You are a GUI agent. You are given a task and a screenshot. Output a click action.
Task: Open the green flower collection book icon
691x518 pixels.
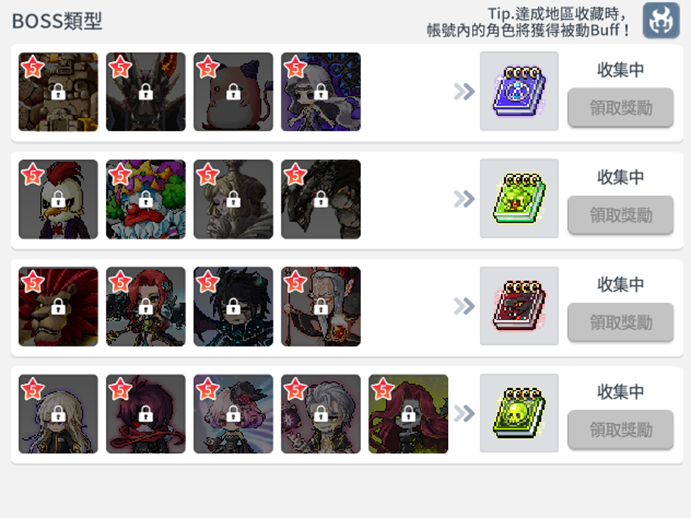pyautogui.click(x=519, y=198)
